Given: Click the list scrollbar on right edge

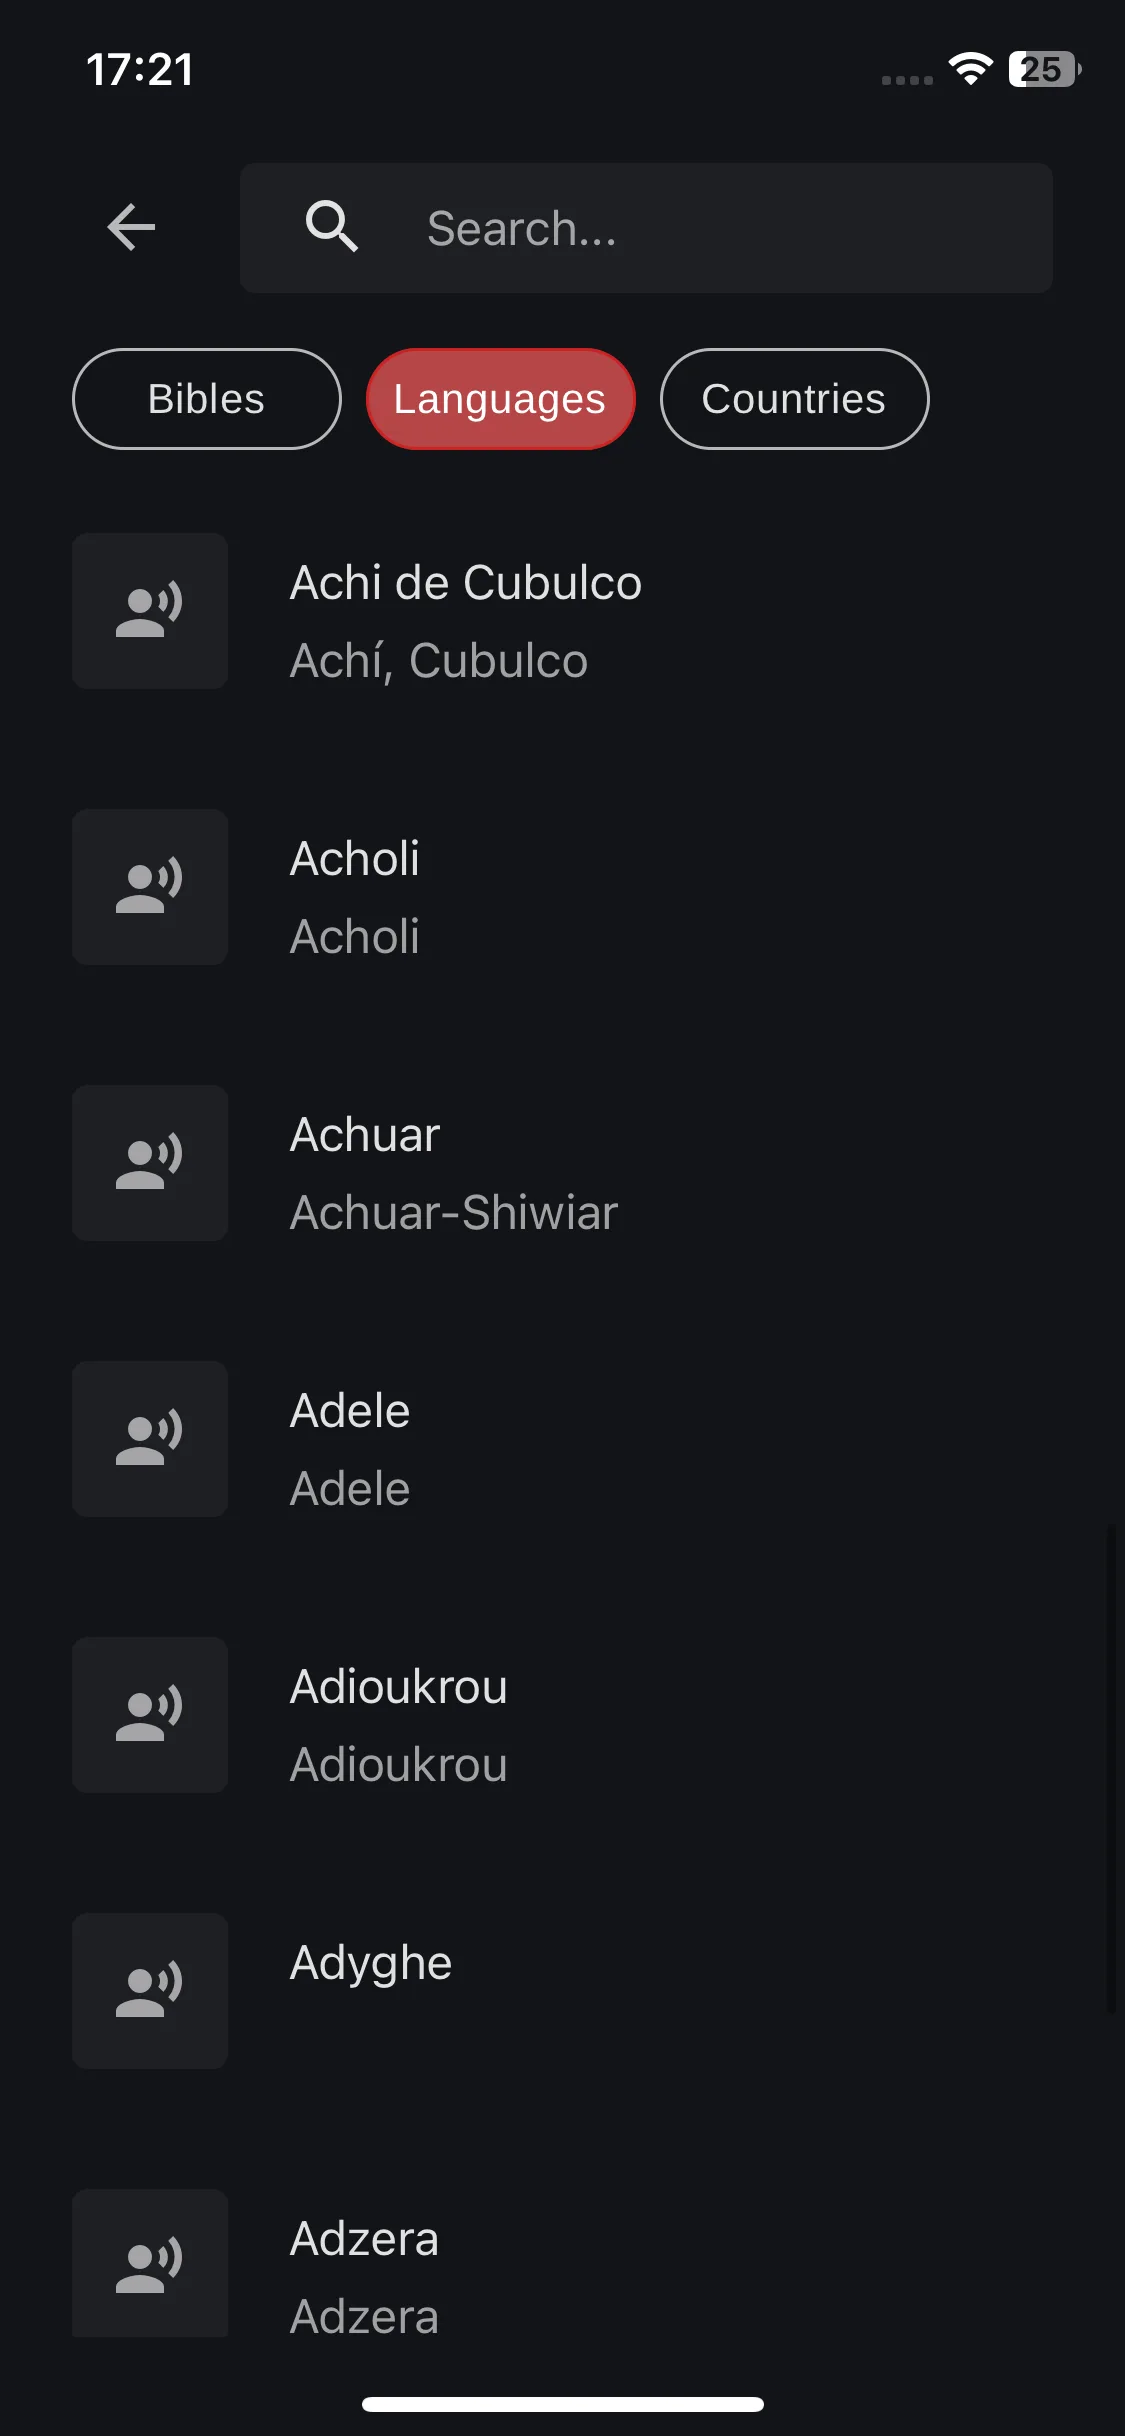Looking at the screenshot, I should (1111, 1768).
